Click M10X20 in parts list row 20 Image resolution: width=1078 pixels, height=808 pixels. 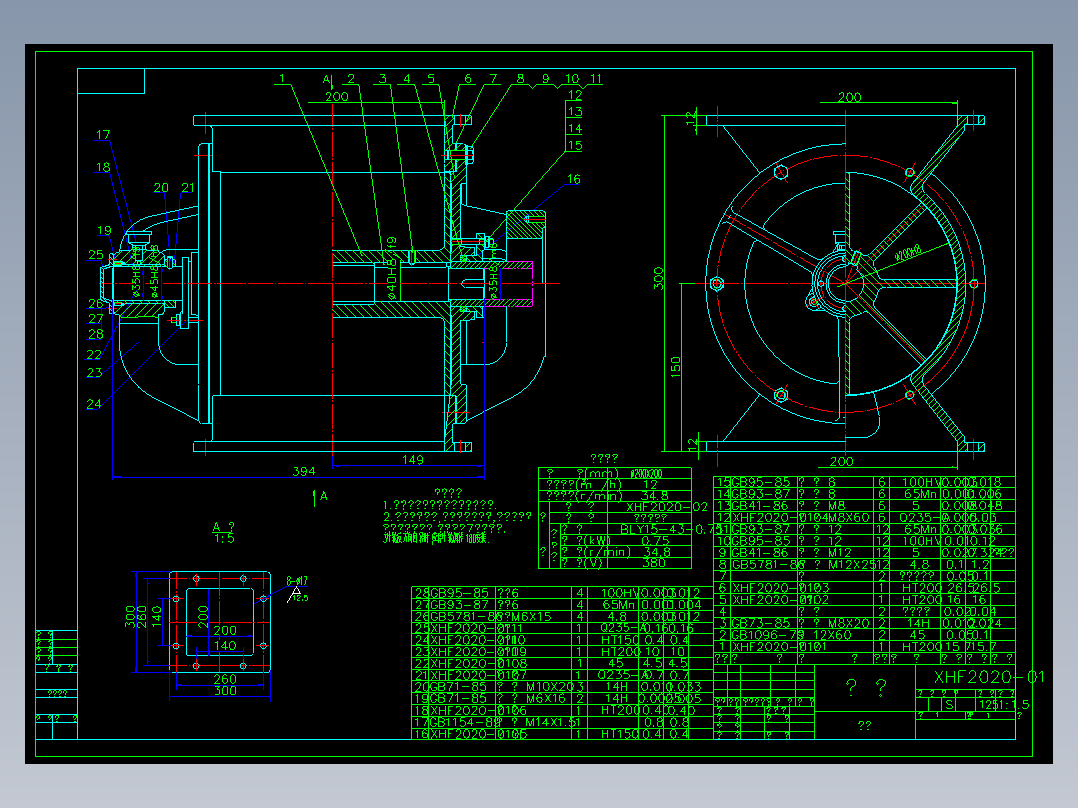coord(550,686)
